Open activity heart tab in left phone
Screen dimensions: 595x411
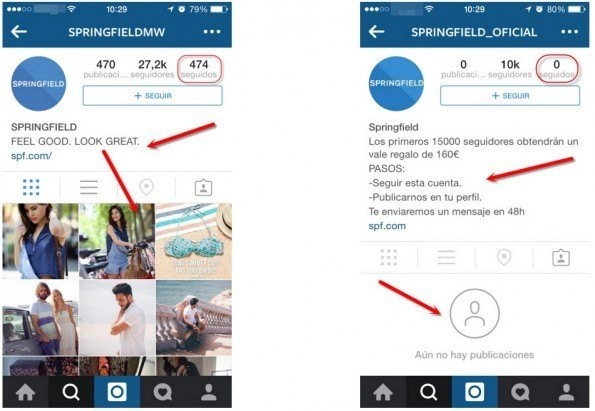pos(163,392)
